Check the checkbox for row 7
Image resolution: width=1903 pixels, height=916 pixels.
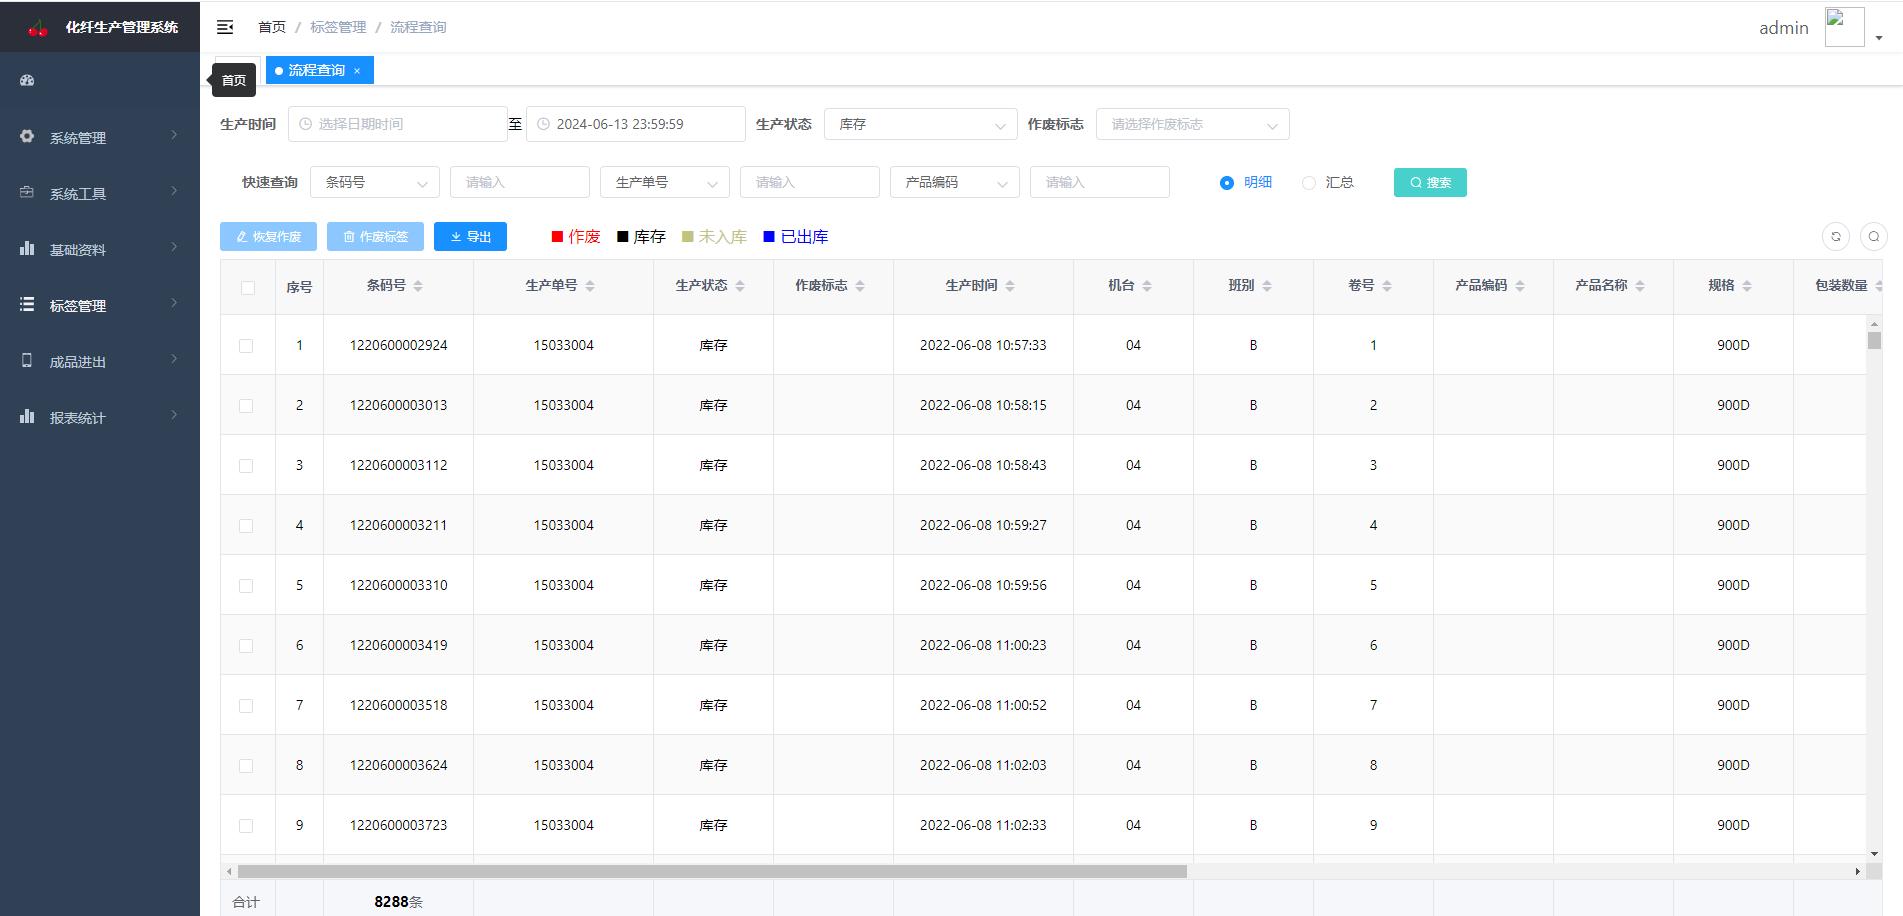pos(246,706)
